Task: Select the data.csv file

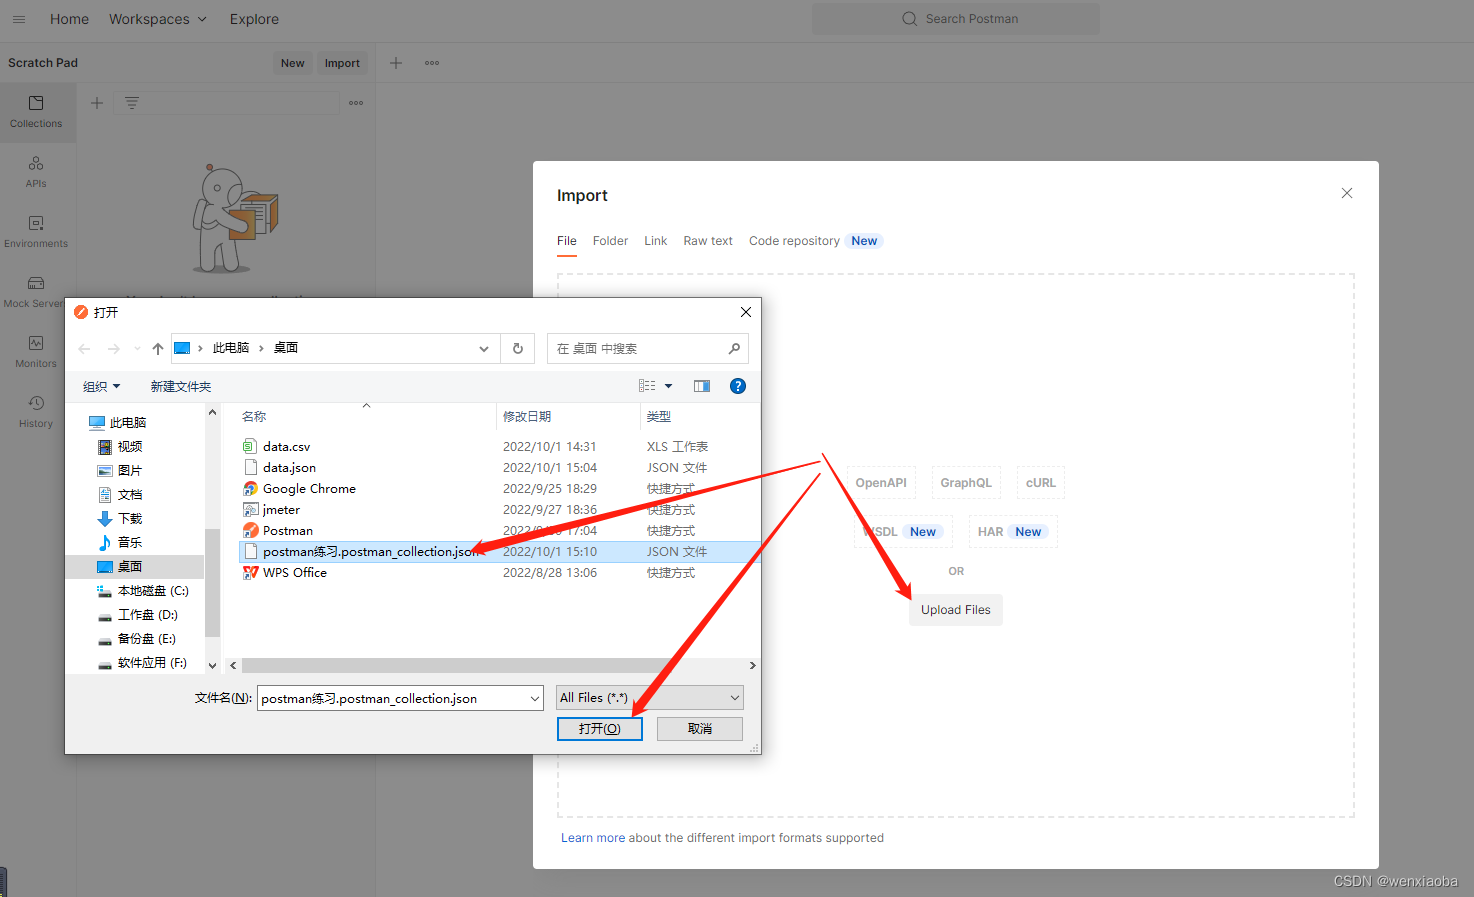Action: point(286,447)
